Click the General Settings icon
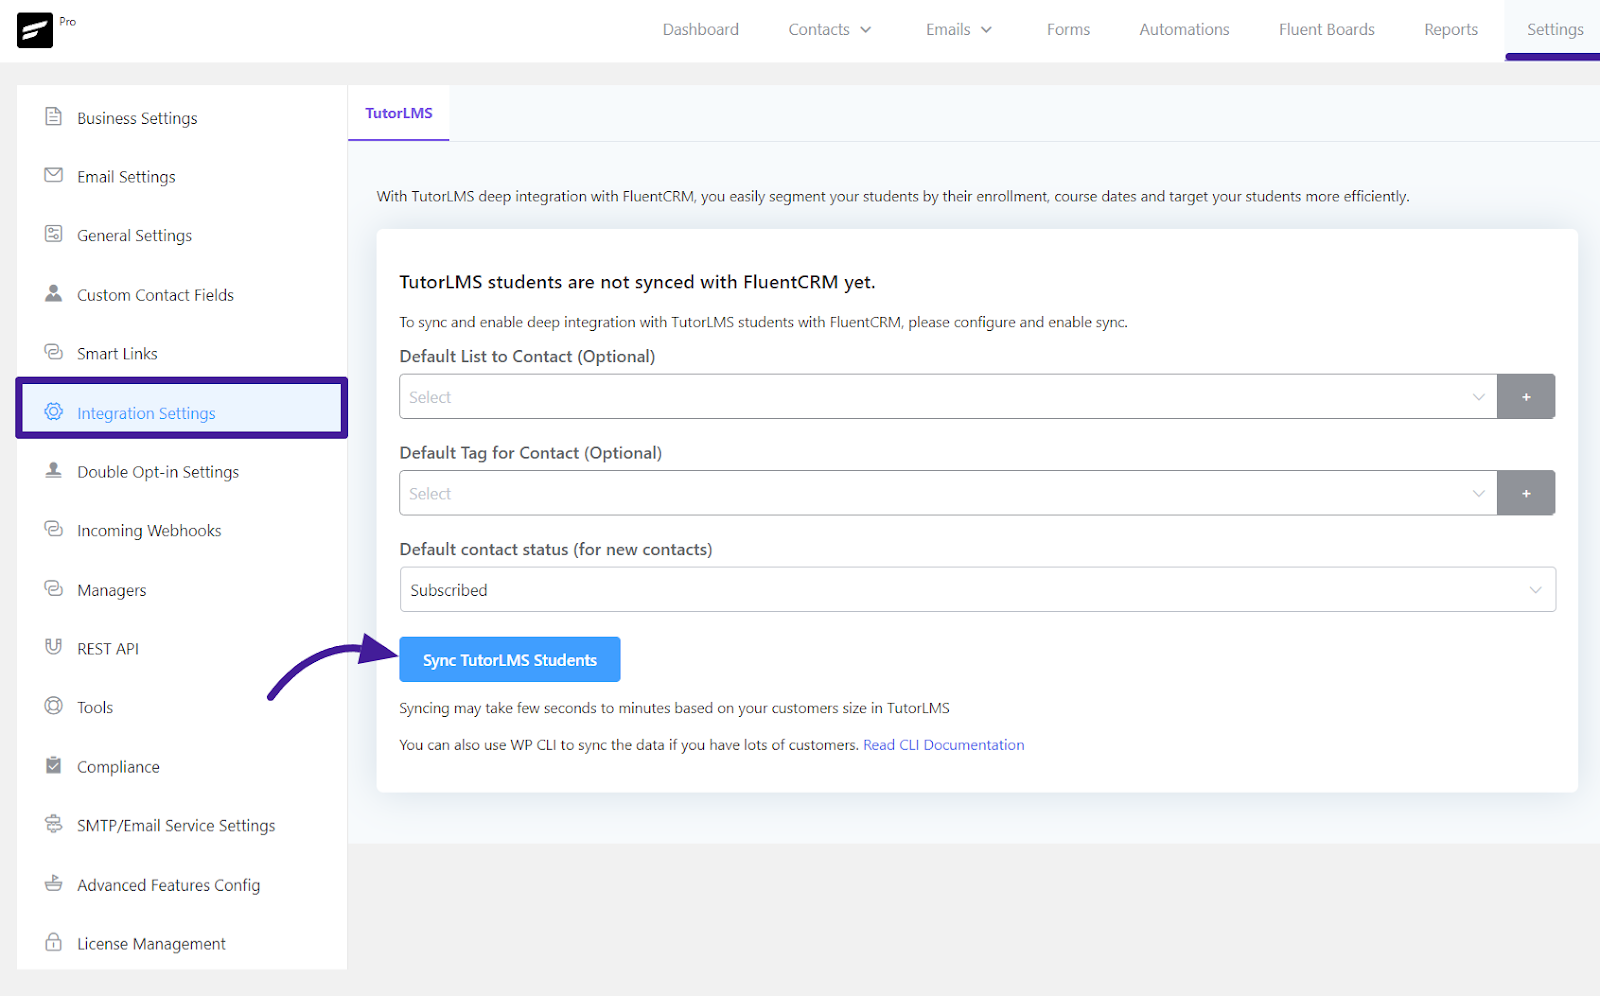Viewport: 1600px width, 996px height. [x=54, y=234]
